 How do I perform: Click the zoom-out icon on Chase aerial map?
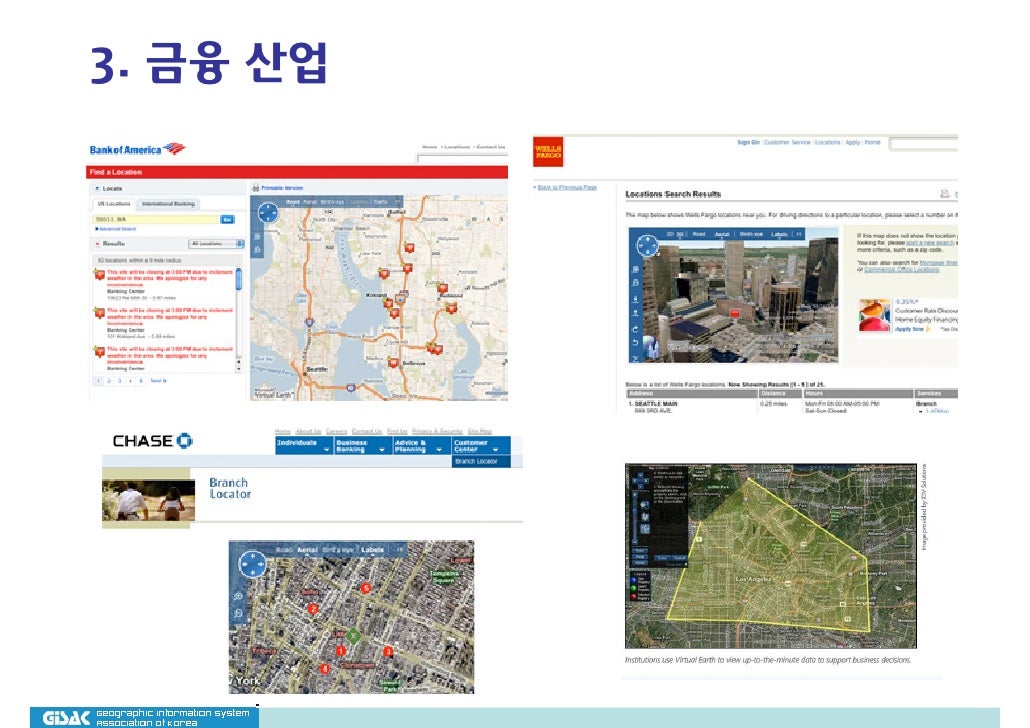click(x=238, y=613)
